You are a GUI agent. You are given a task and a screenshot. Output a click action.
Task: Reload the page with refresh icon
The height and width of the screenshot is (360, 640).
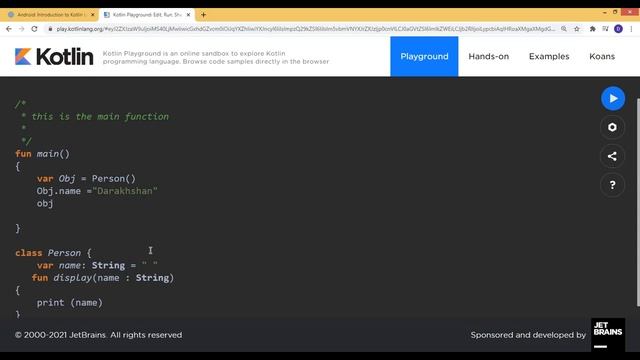34,29
